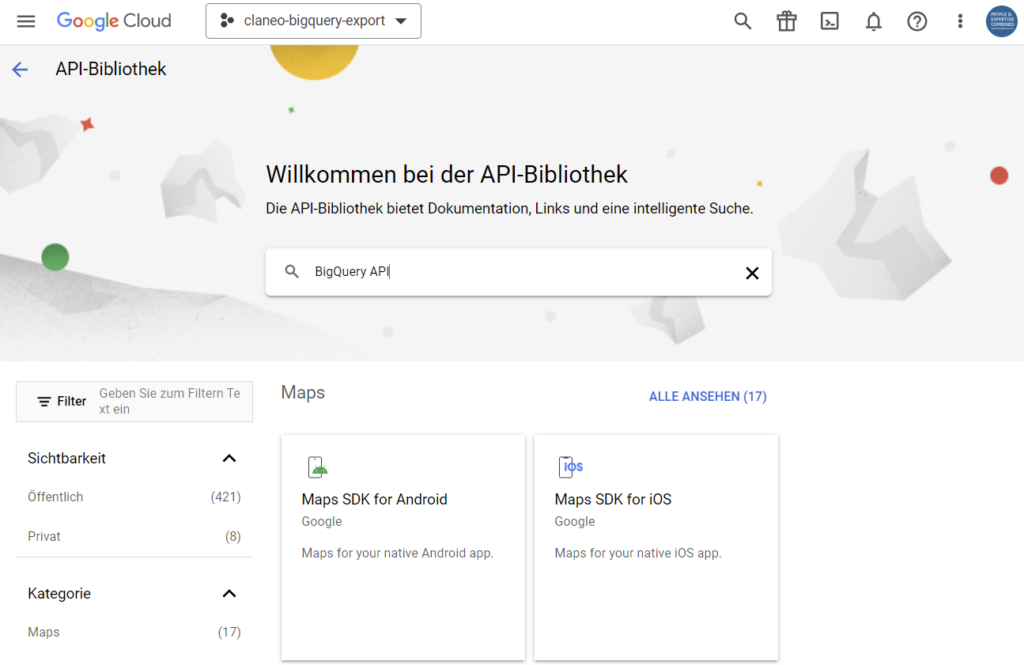
Task: Click the Maps section heading
Action: 303,393
